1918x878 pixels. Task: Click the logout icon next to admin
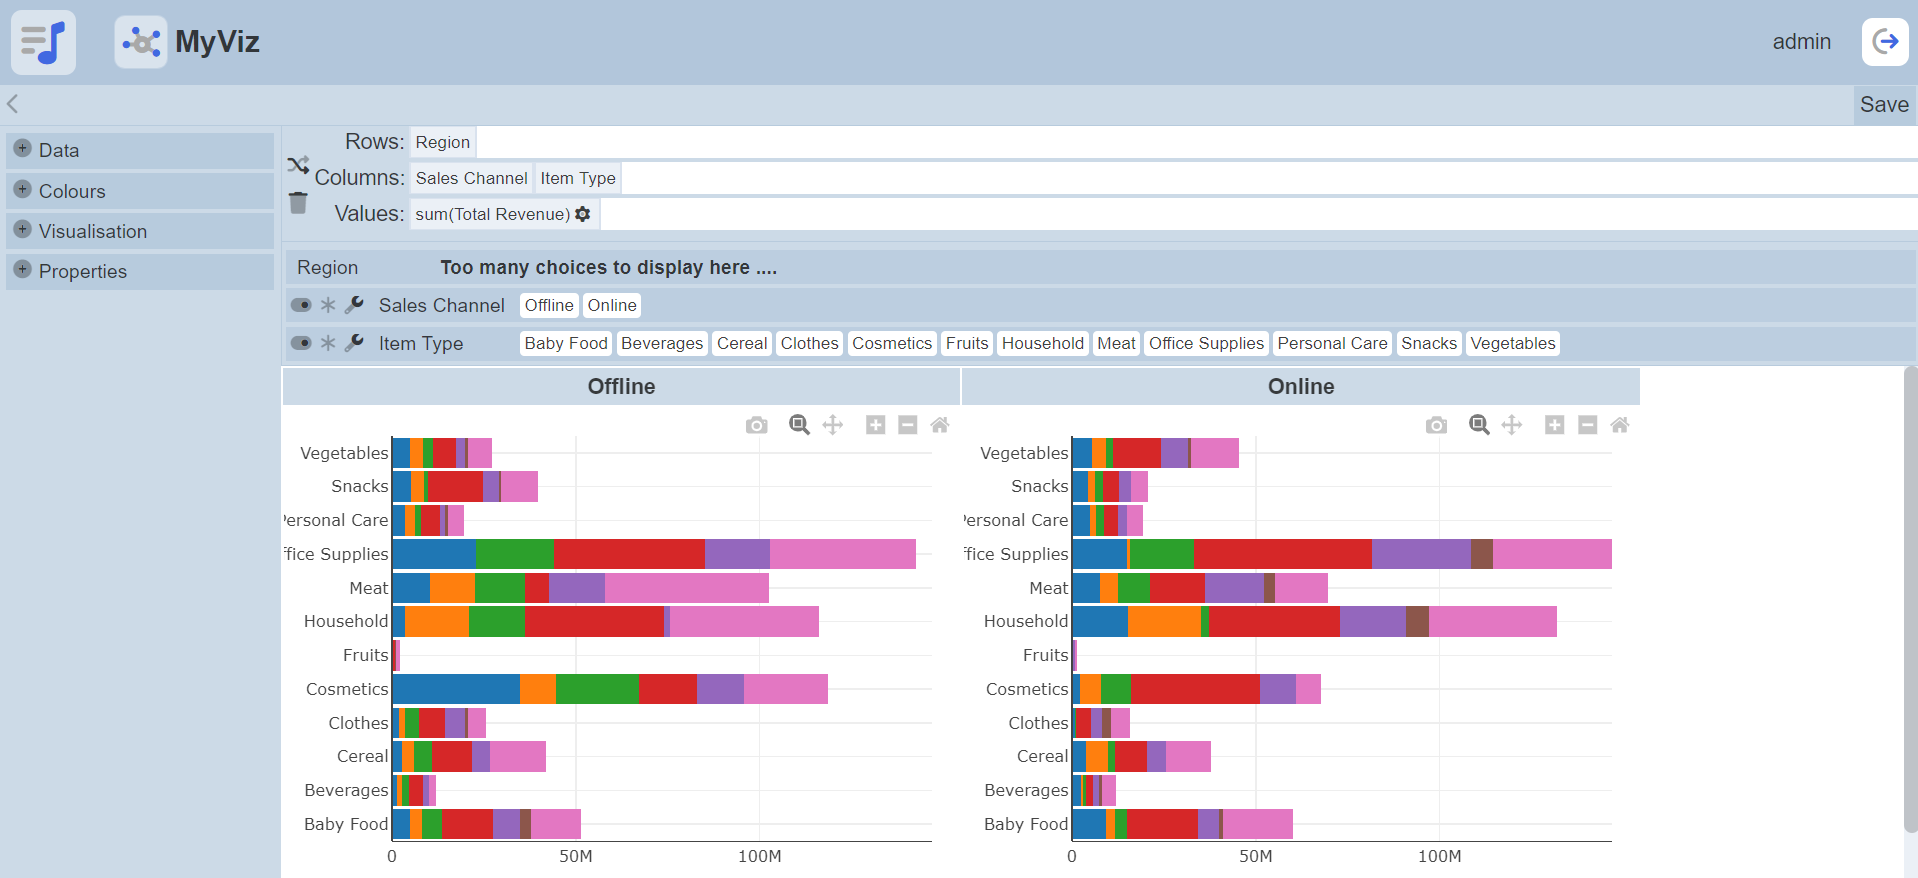tap(1885, 42)
